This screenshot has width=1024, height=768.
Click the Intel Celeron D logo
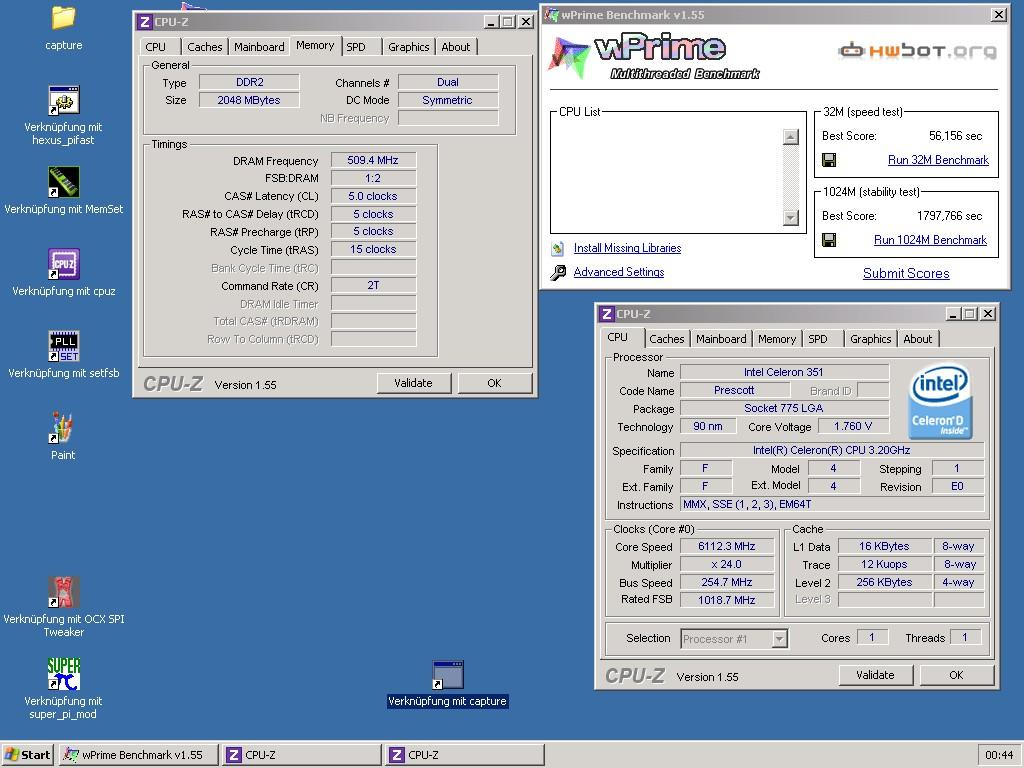click(940, 401)
